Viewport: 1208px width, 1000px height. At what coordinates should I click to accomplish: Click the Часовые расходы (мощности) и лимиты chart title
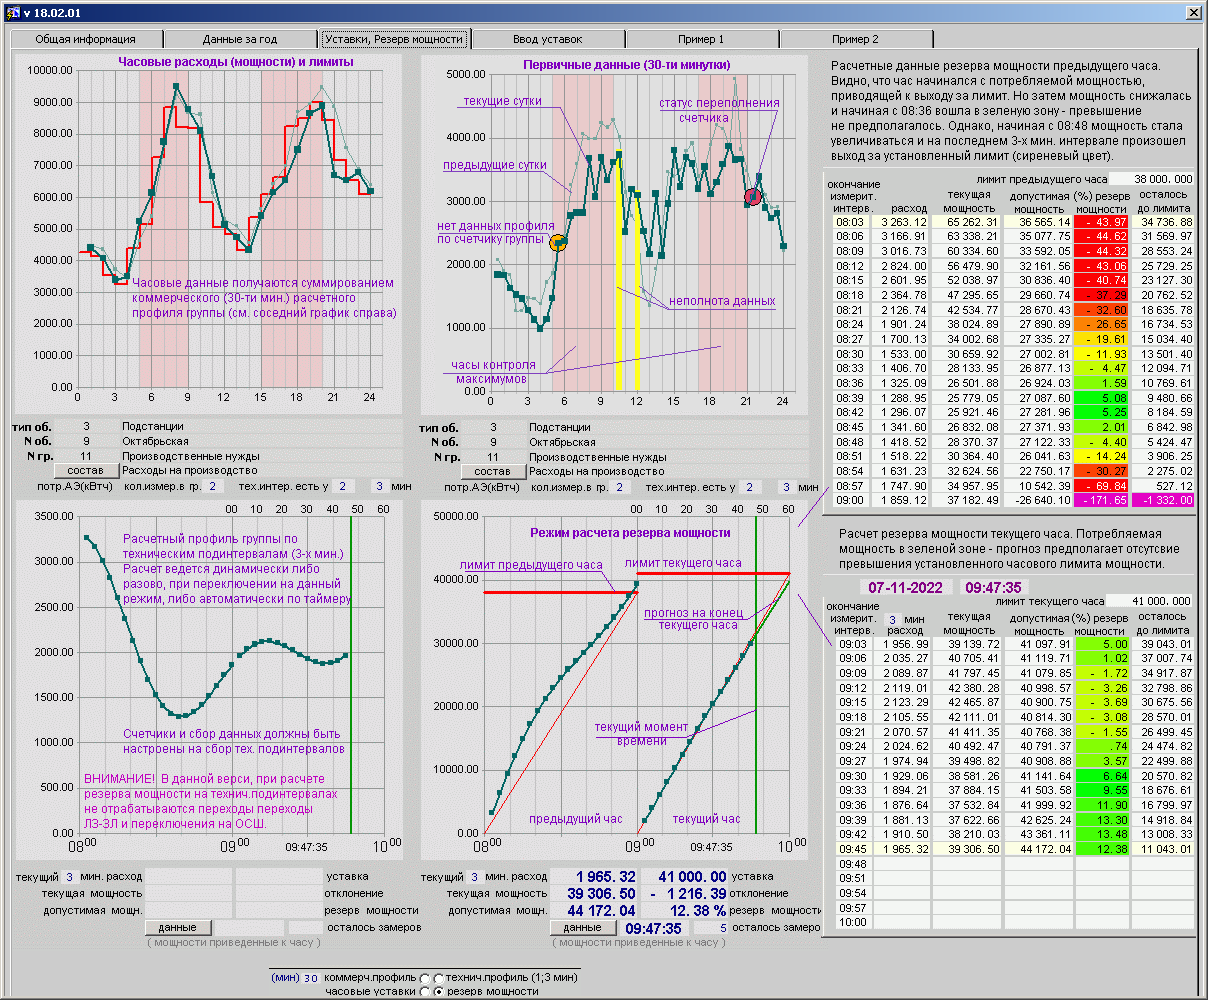[x=236, y=62]
